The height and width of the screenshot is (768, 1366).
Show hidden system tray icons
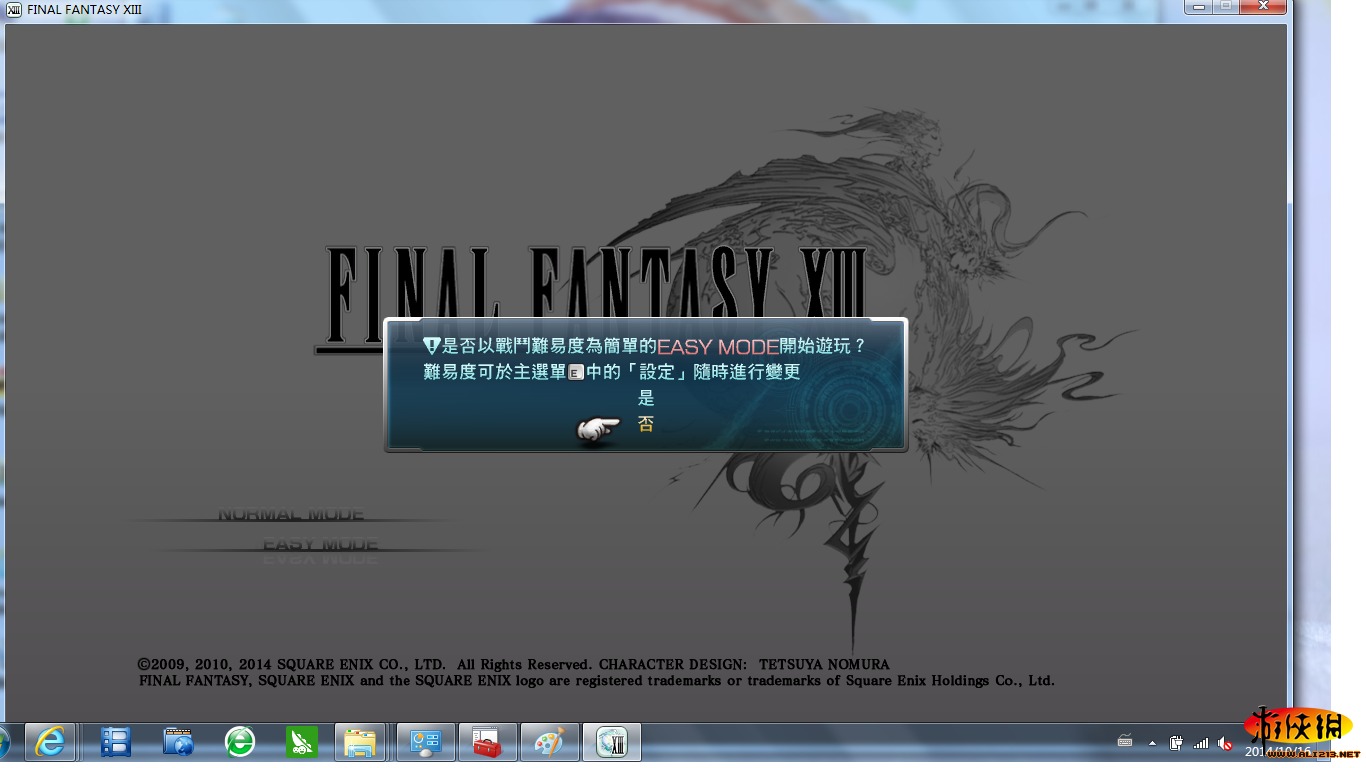pyautogui.click(x=1152, y=743)
